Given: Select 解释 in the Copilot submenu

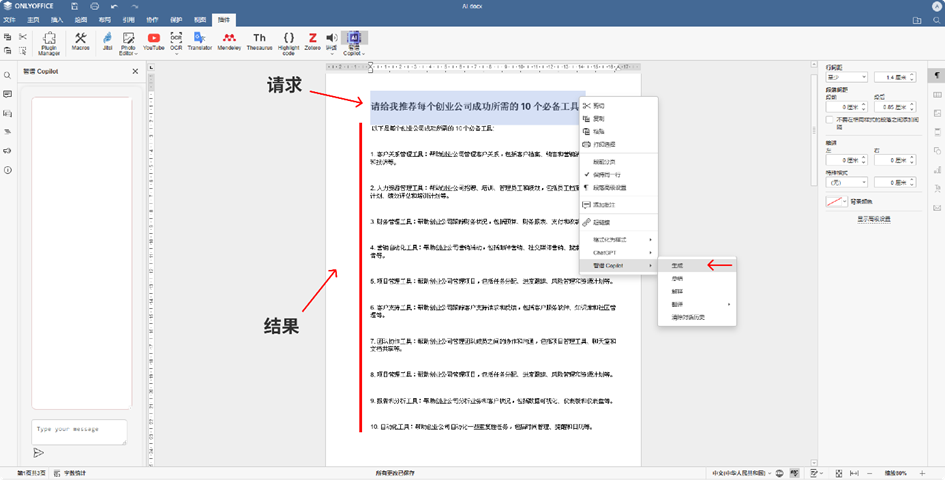Looking at the screenshot, I should 697,291.
